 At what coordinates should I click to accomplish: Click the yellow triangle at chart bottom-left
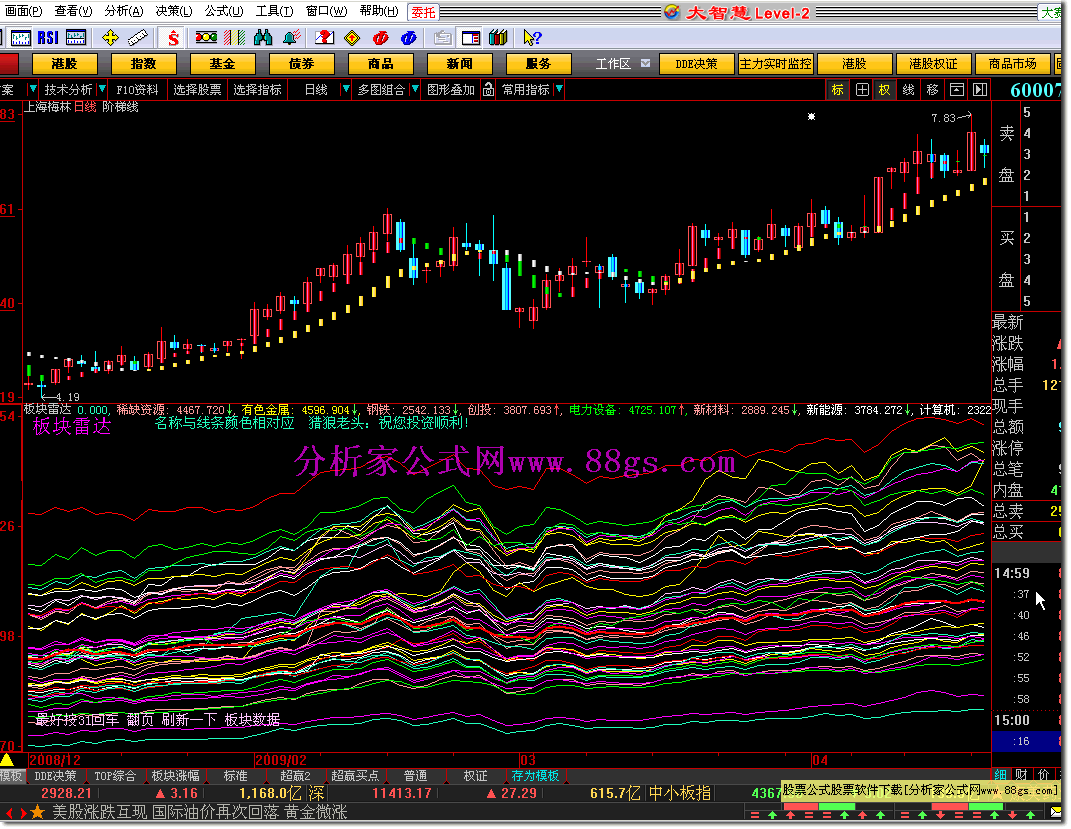pos(7,759)
